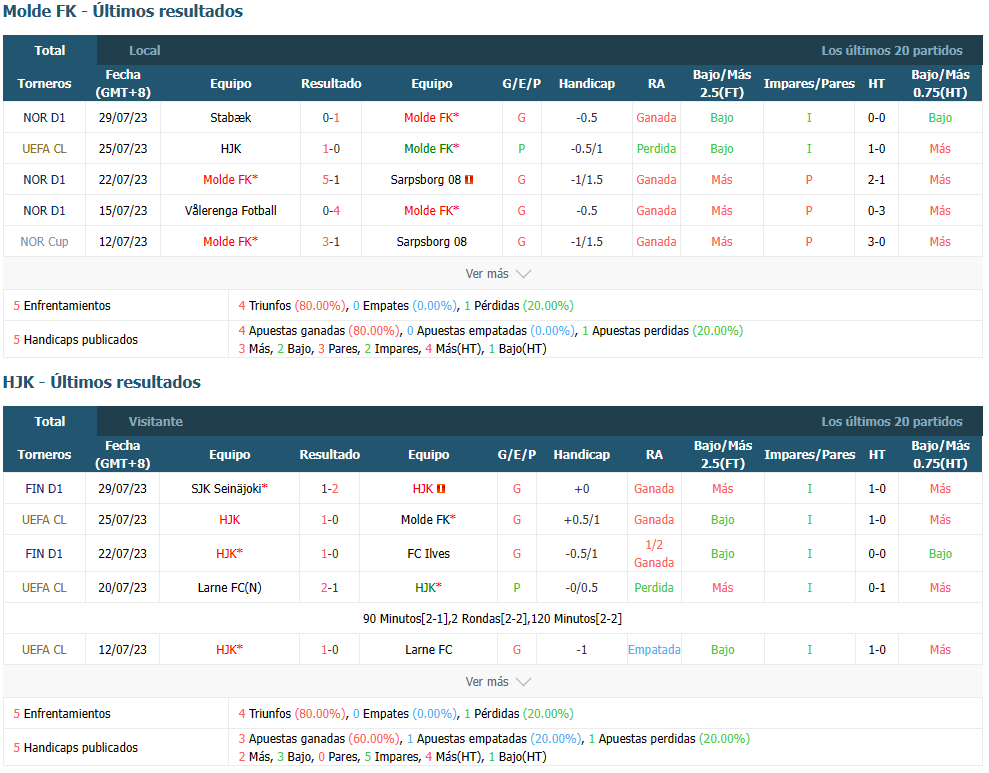Click the 2-1 half-time score in Sarpsborg 08 row
989x773 pixels.
coord(876,180)
